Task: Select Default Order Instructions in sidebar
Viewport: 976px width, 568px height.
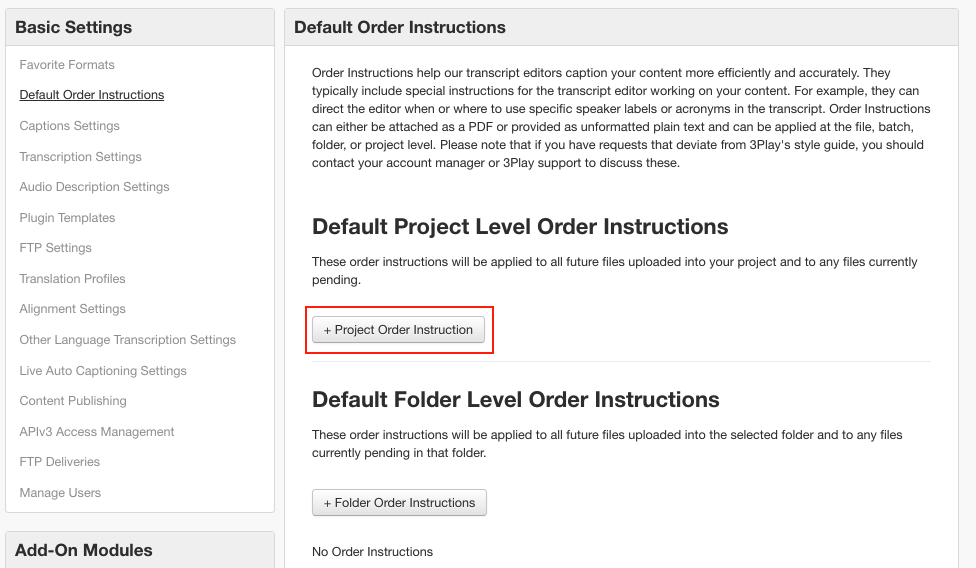Action: tap(92, 95)
